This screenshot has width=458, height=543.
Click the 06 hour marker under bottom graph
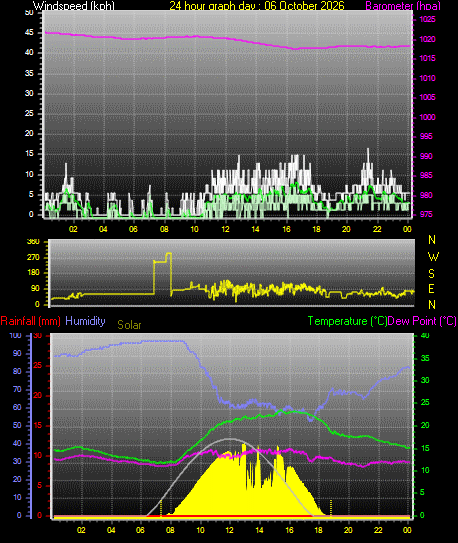pyautogui.click(x=140, y=530)
